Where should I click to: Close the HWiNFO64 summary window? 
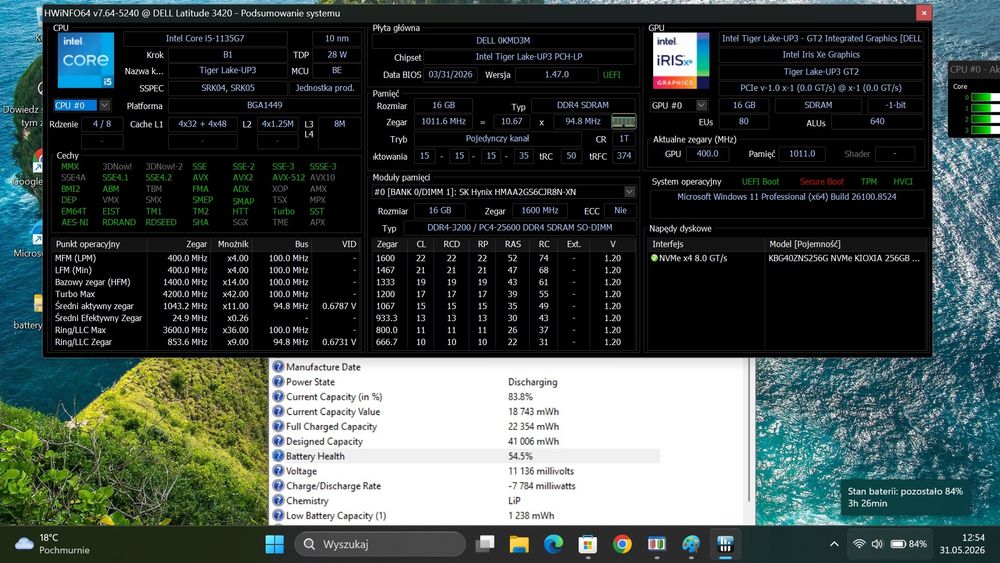click(x=923, y=13)
